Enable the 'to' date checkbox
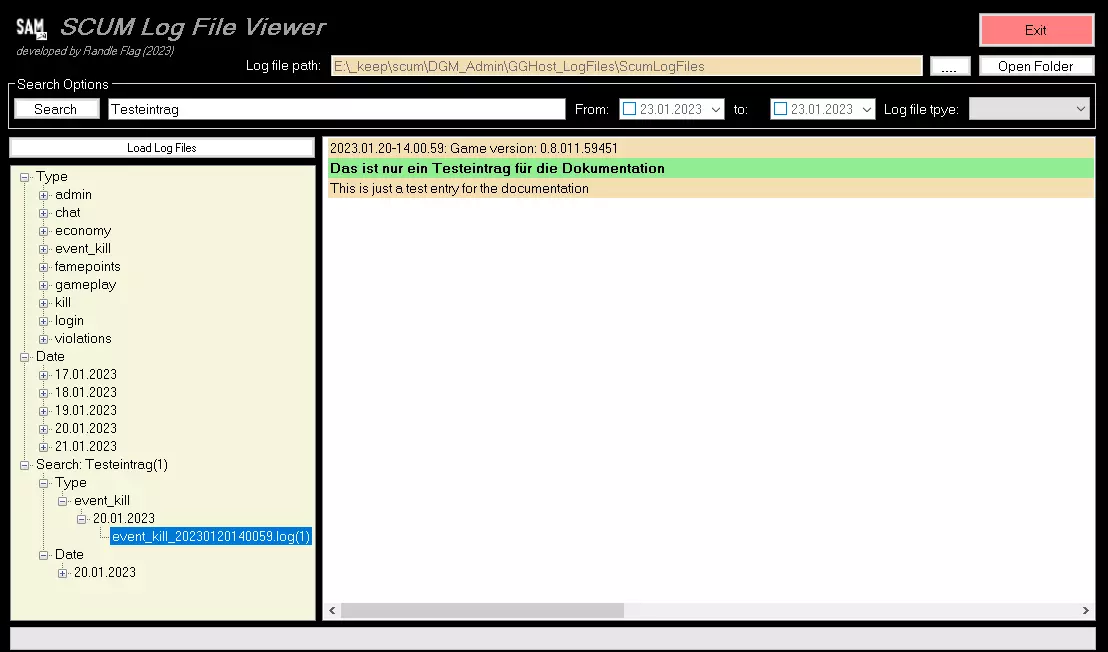 pos(780,109)
